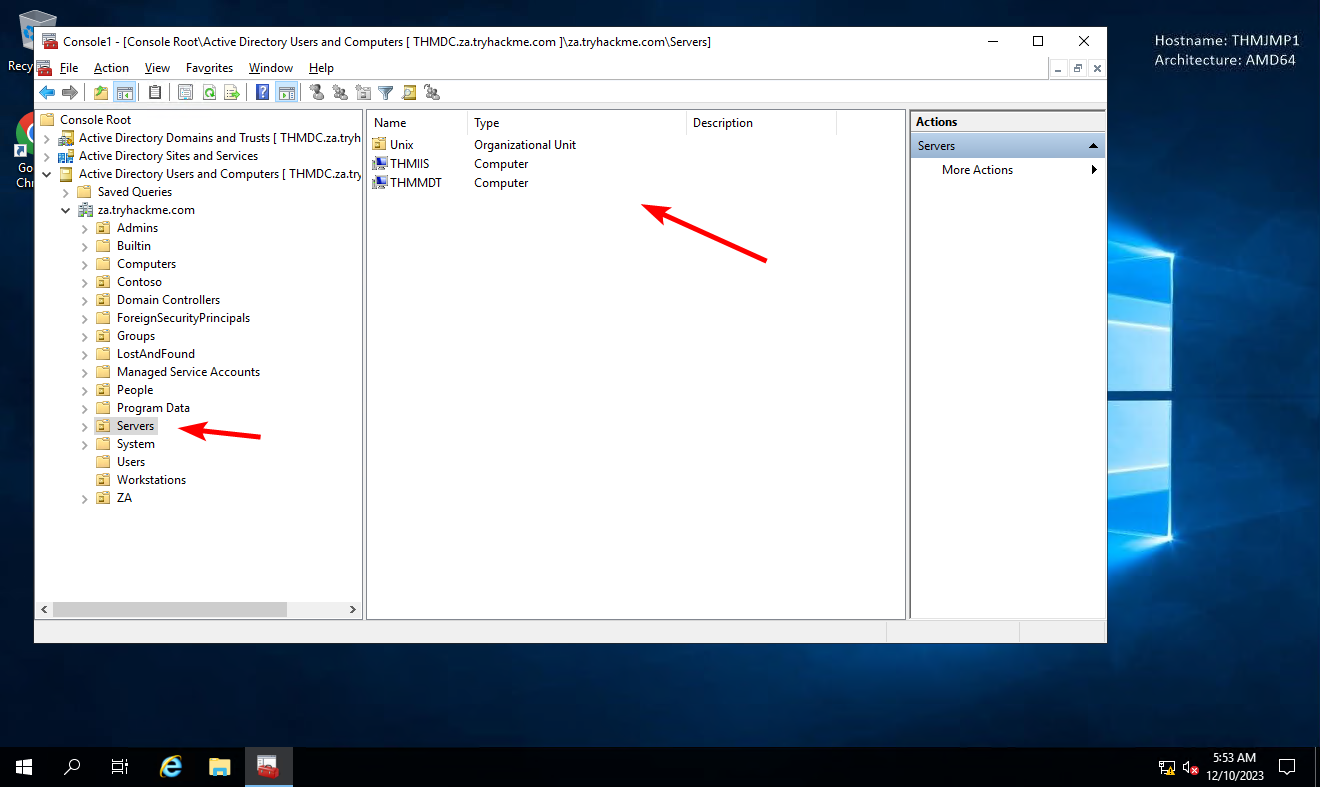1320x787 pixels.
Task: Select ForeignSecurityPrincipals in tree
Action: click(183, 318)
